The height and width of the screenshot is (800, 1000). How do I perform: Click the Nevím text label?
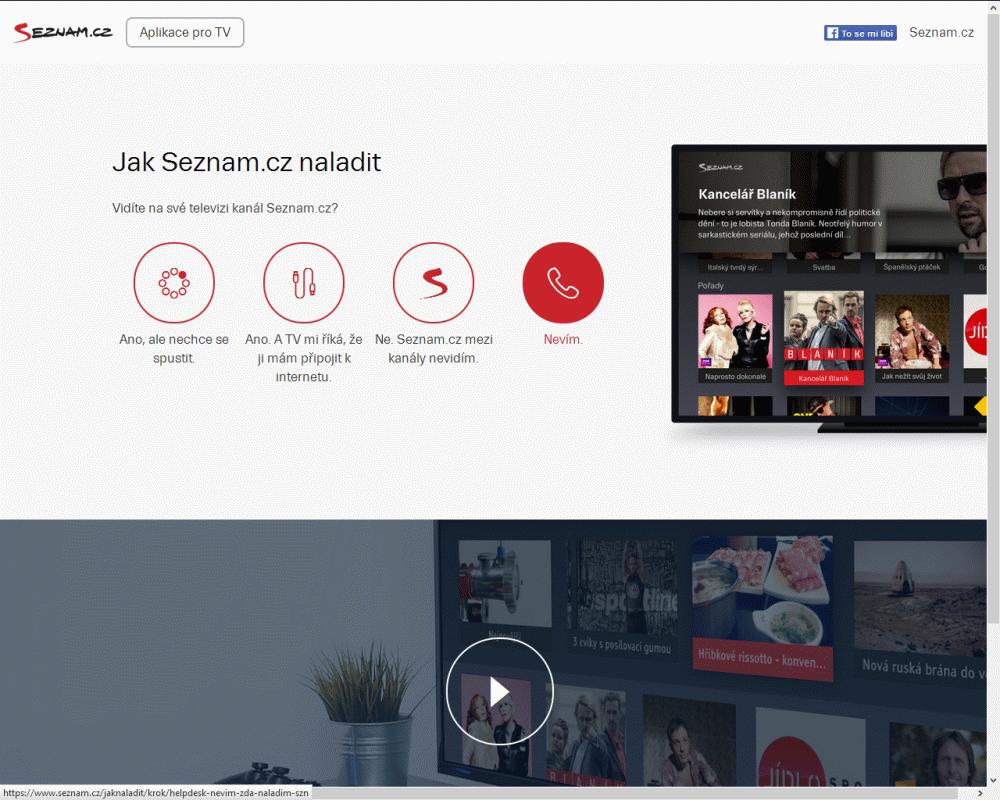tap(563, 339)
